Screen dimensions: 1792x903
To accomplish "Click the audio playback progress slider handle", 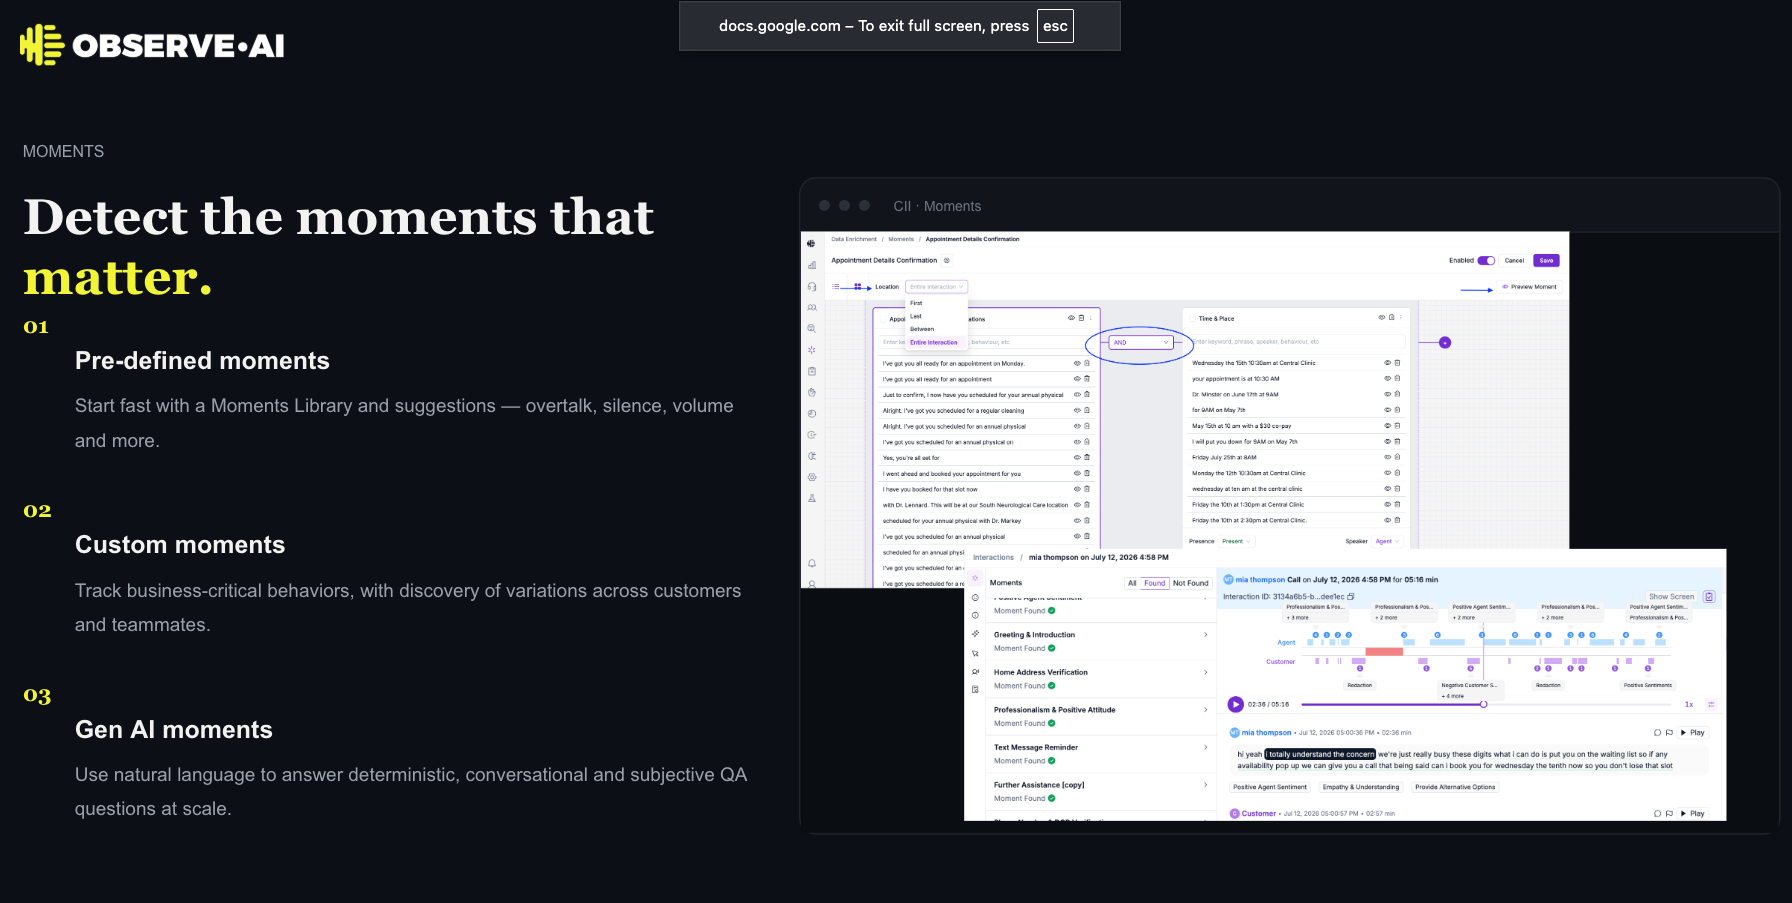I will 1484,704.
